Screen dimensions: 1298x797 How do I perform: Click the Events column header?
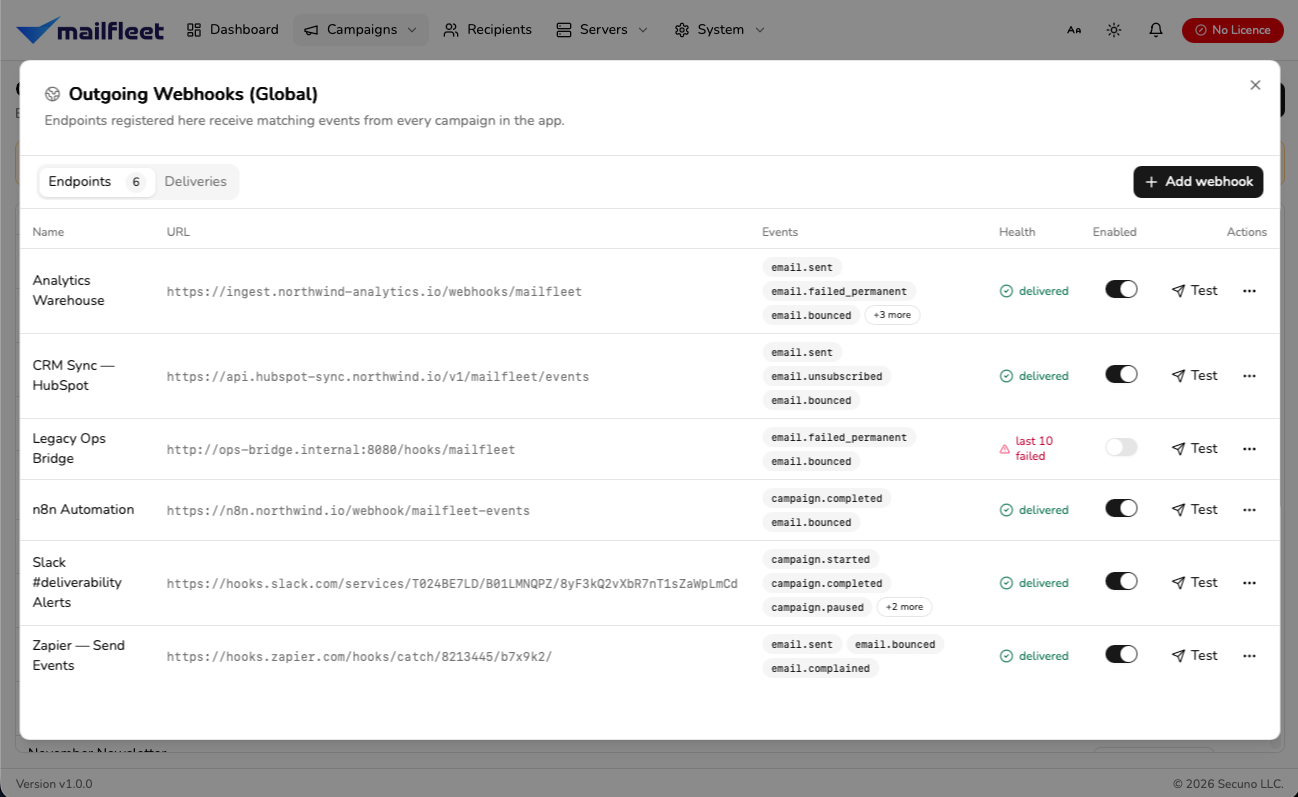pos(780,232)
